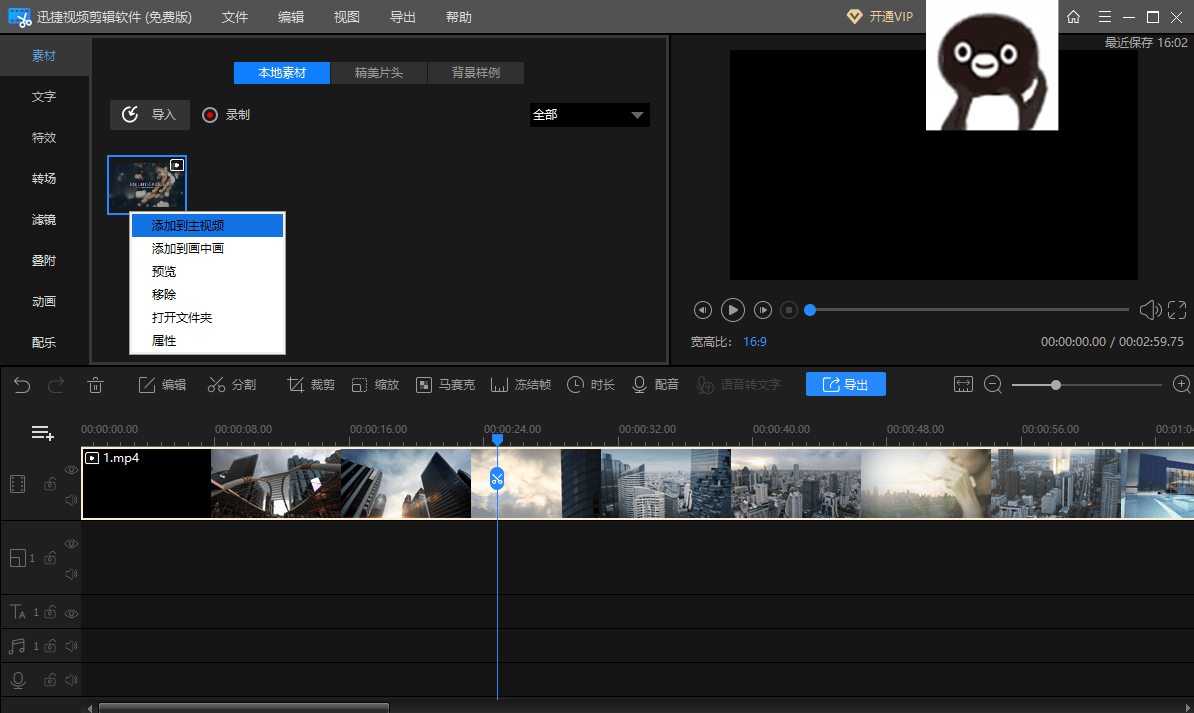Image resolution: width=1194 pixels, height=713 pixels.
Task: Toggle visibility eye on text track
Action: [71, 612]
